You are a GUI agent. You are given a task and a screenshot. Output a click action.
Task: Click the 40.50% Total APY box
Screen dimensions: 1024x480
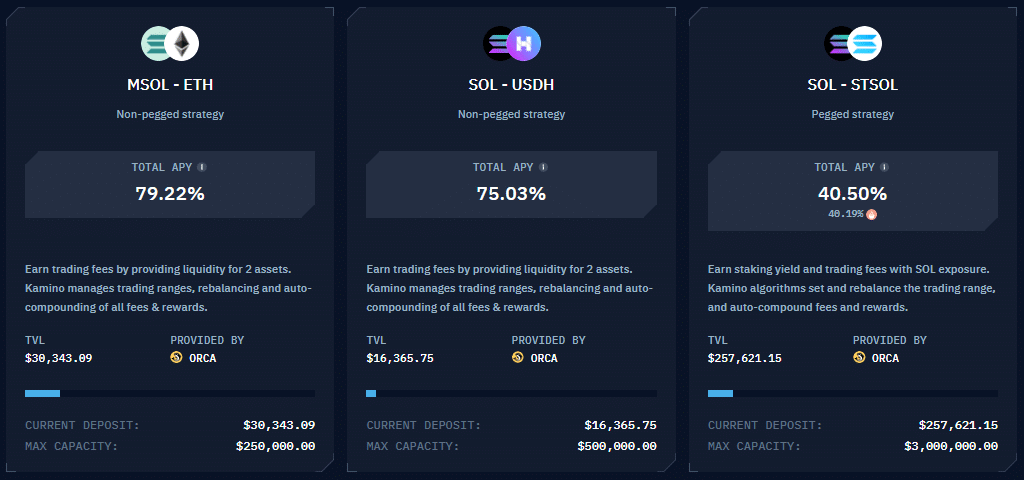(x=853, y=191)
